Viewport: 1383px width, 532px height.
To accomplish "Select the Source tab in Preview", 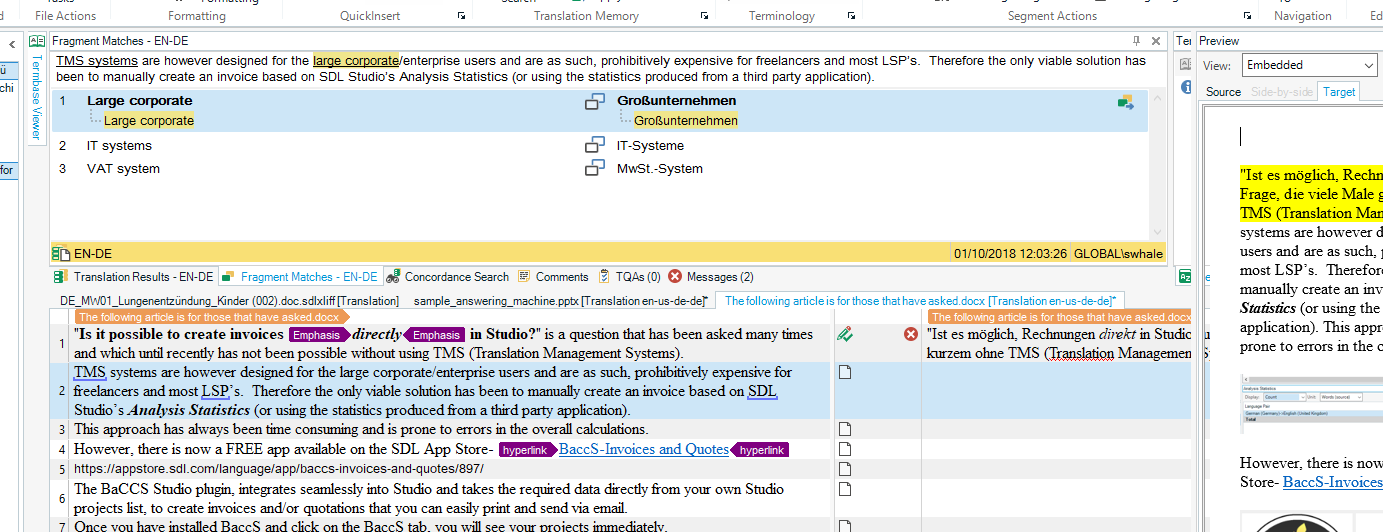I will tap(1223, 91).
